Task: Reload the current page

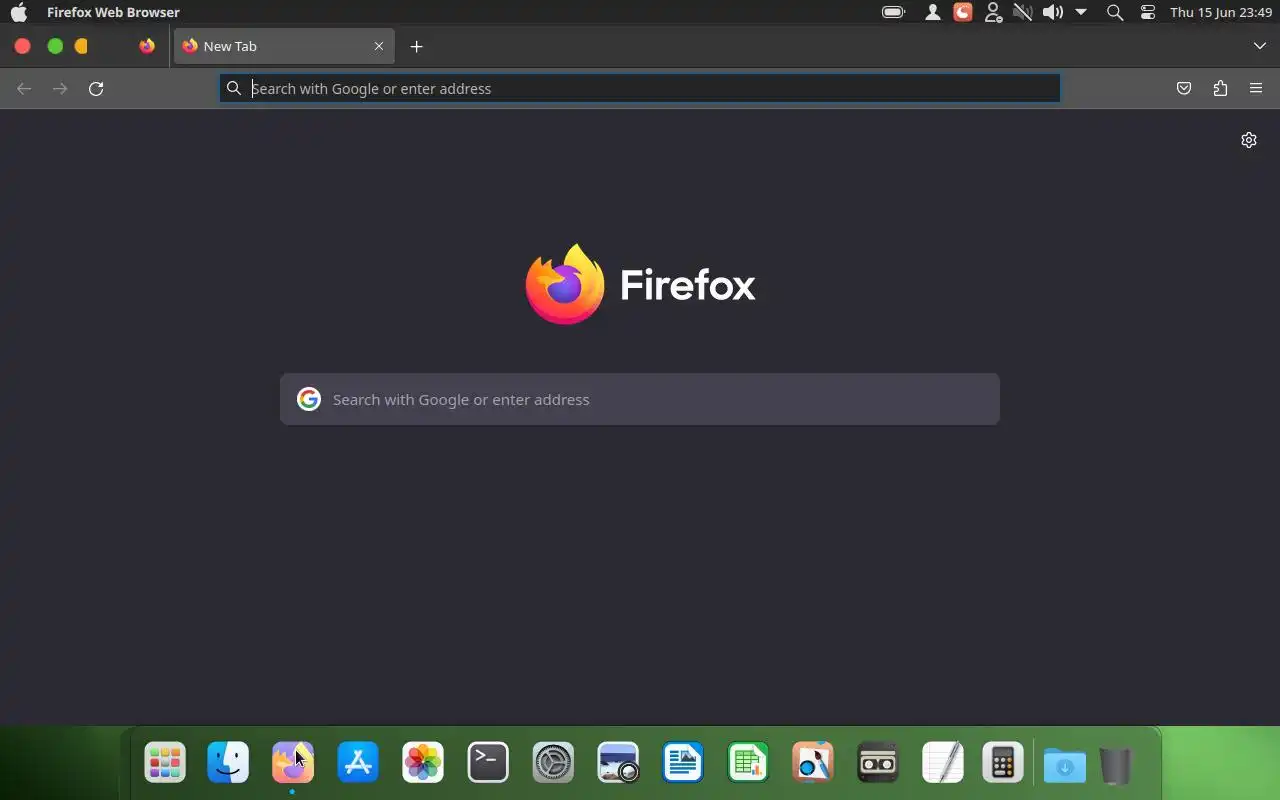Action: click(x=96, y=89)
